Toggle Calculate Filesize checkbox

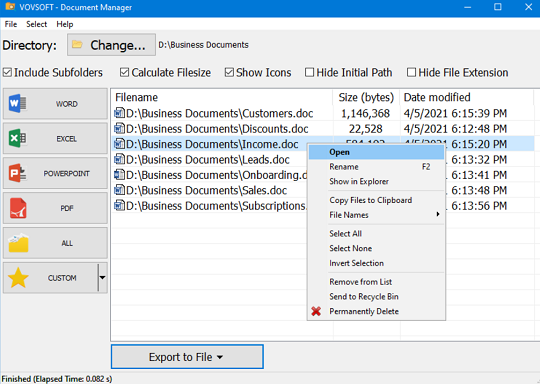pos(124,73)
